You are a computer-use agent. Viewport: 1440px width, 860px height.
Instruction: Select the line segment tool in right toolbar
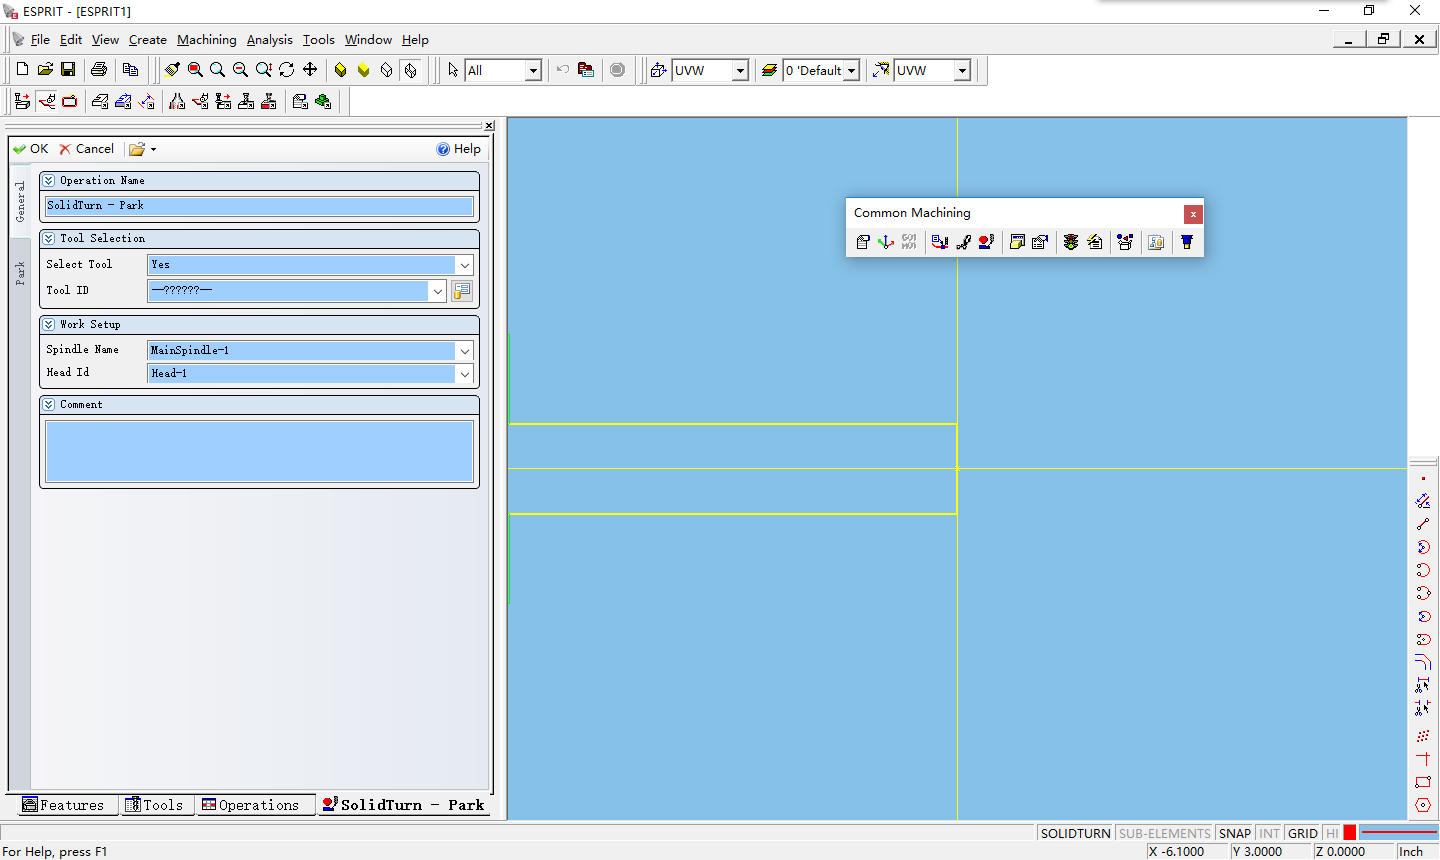point(1423,524)
